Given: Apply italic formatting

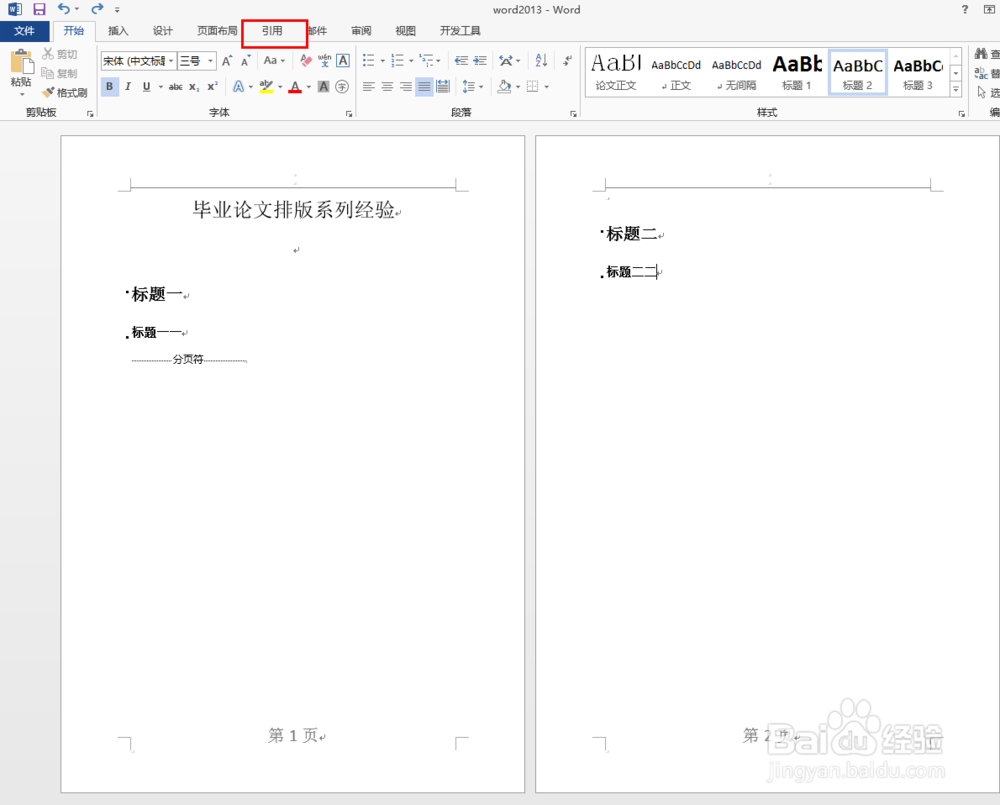Looking at the screenshot, I should tap(128, 85).
